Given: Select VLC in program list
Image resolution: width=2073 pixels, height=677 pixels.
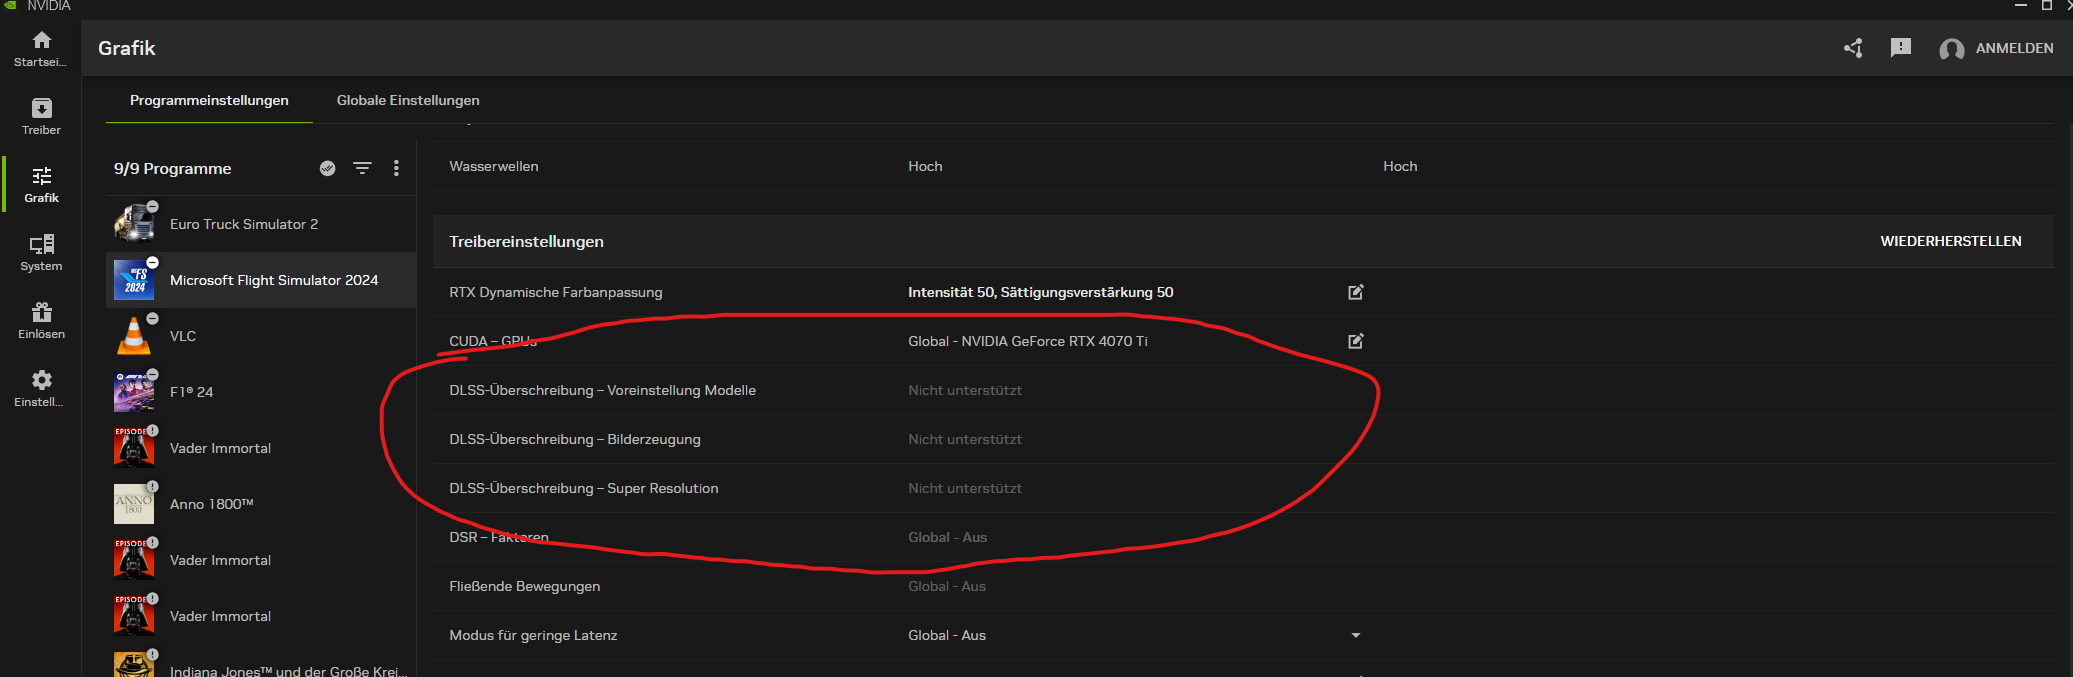Looking at the screenshot, I should pos(261,336).
